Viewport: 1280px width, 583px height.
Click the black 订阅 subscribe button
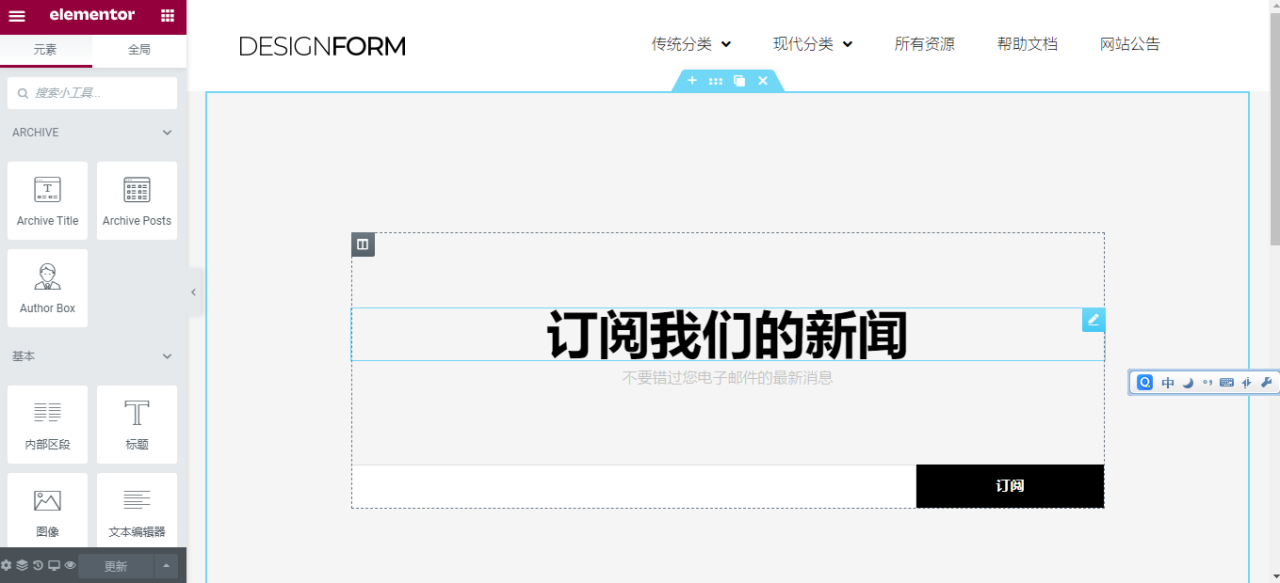click(1009, 486)
